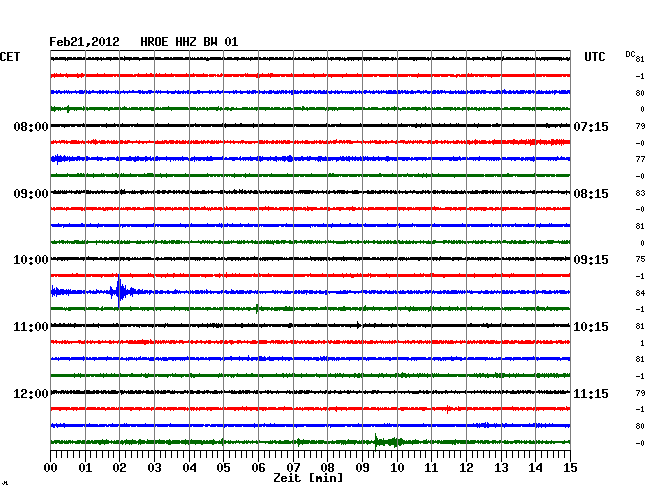Click the 07:15 UTC time label
Image resolution: width=650 pixels, height=494 pixels.
pos(591,127)
